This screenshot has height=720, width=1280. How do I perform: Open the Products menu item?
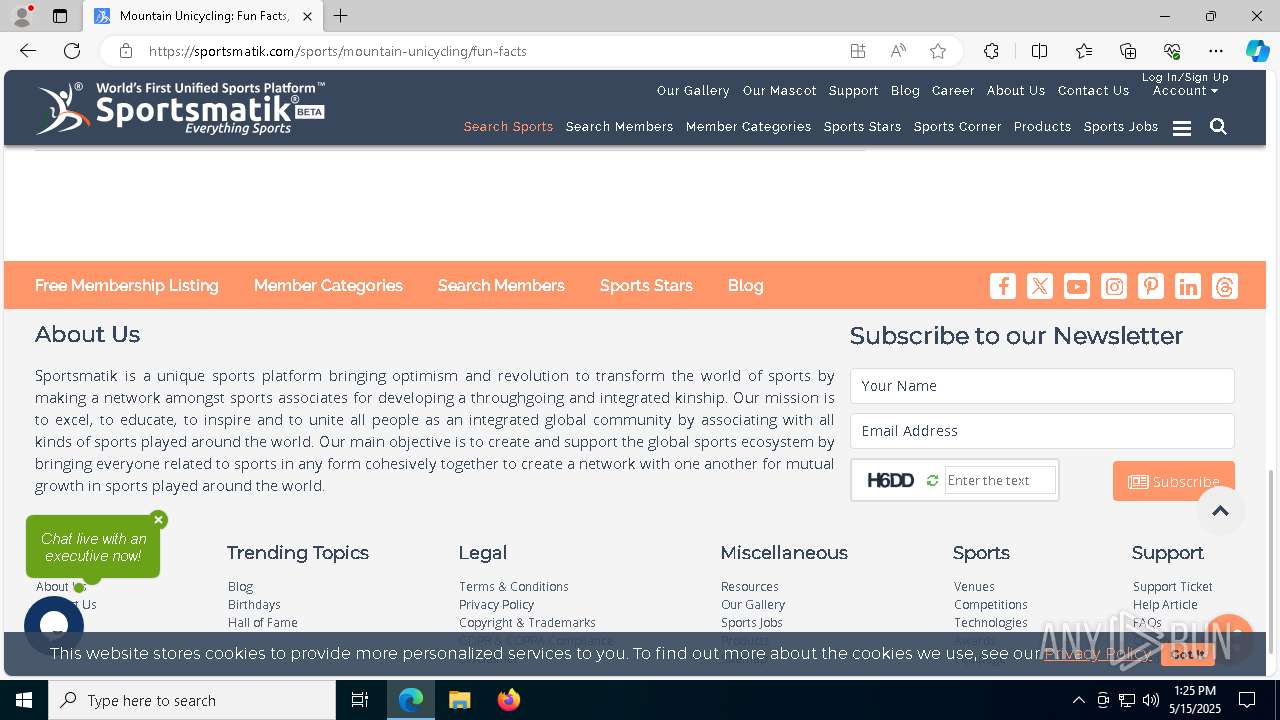pos(1042,127)
